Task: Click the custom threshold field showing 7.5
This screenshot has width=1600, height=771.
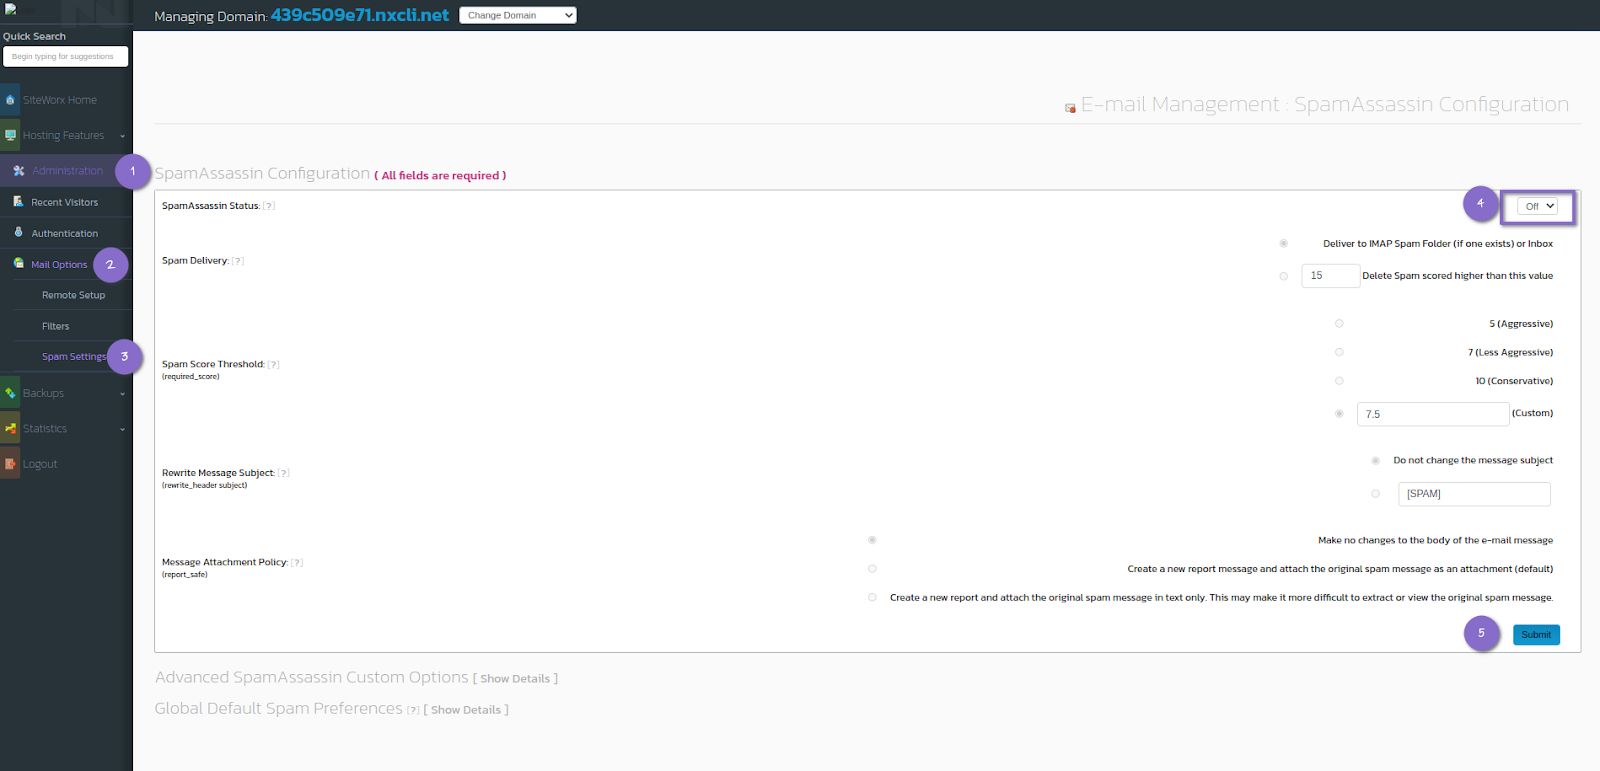Action: point(1433,414)
